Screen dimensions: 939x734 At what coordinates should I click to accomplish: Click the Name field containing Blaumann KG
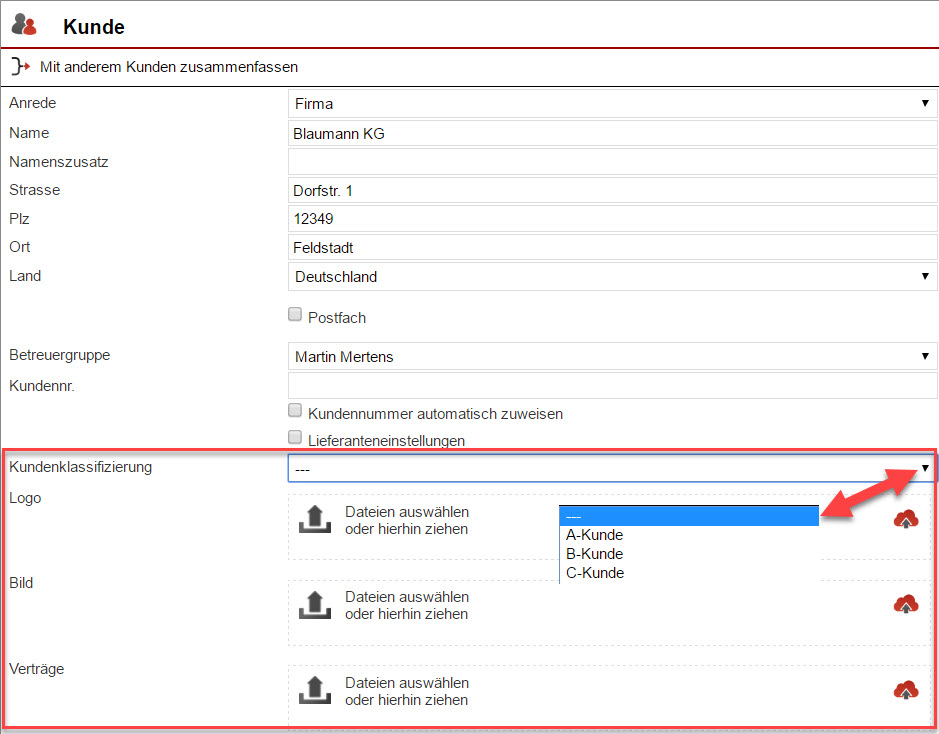[612, 133]
